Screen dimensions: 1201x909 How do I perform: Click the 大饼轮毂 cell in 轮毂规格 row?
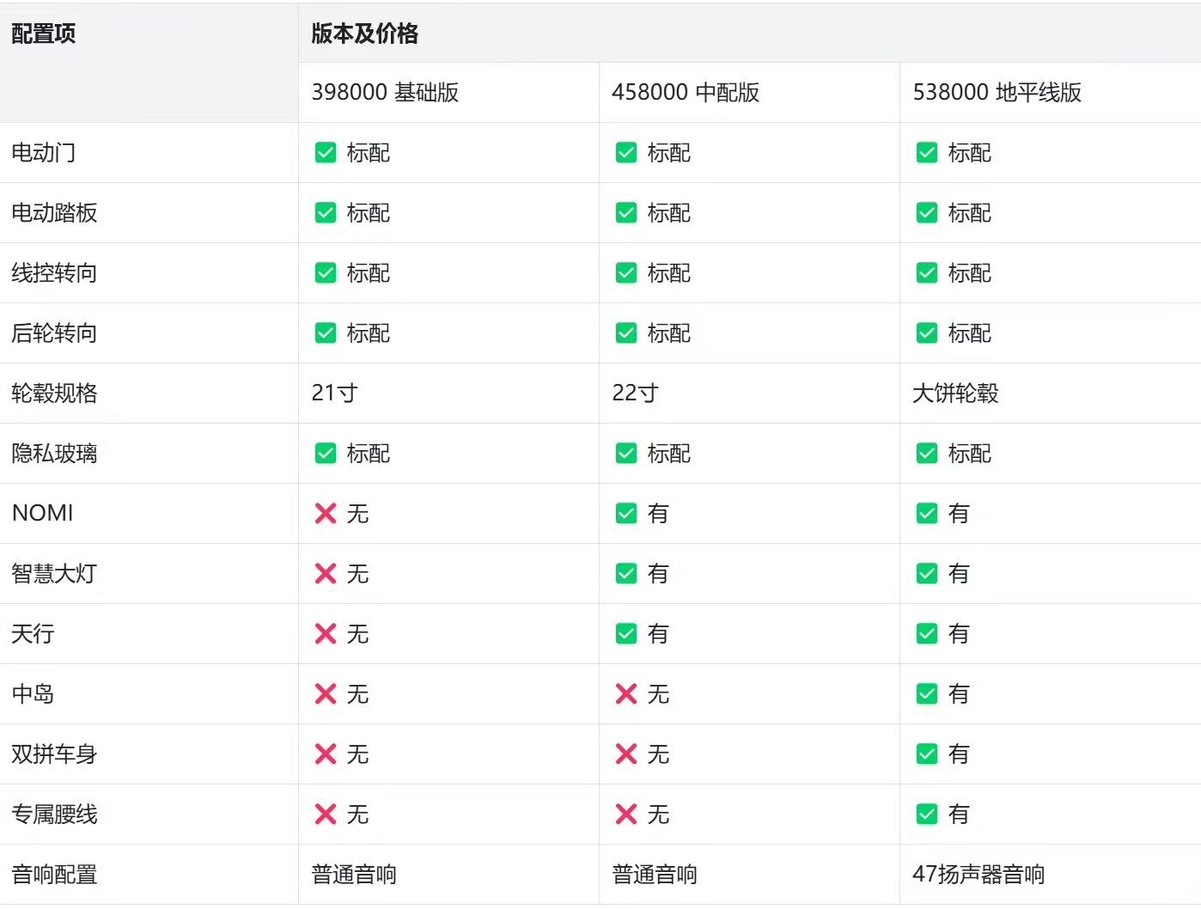point(955,394)
